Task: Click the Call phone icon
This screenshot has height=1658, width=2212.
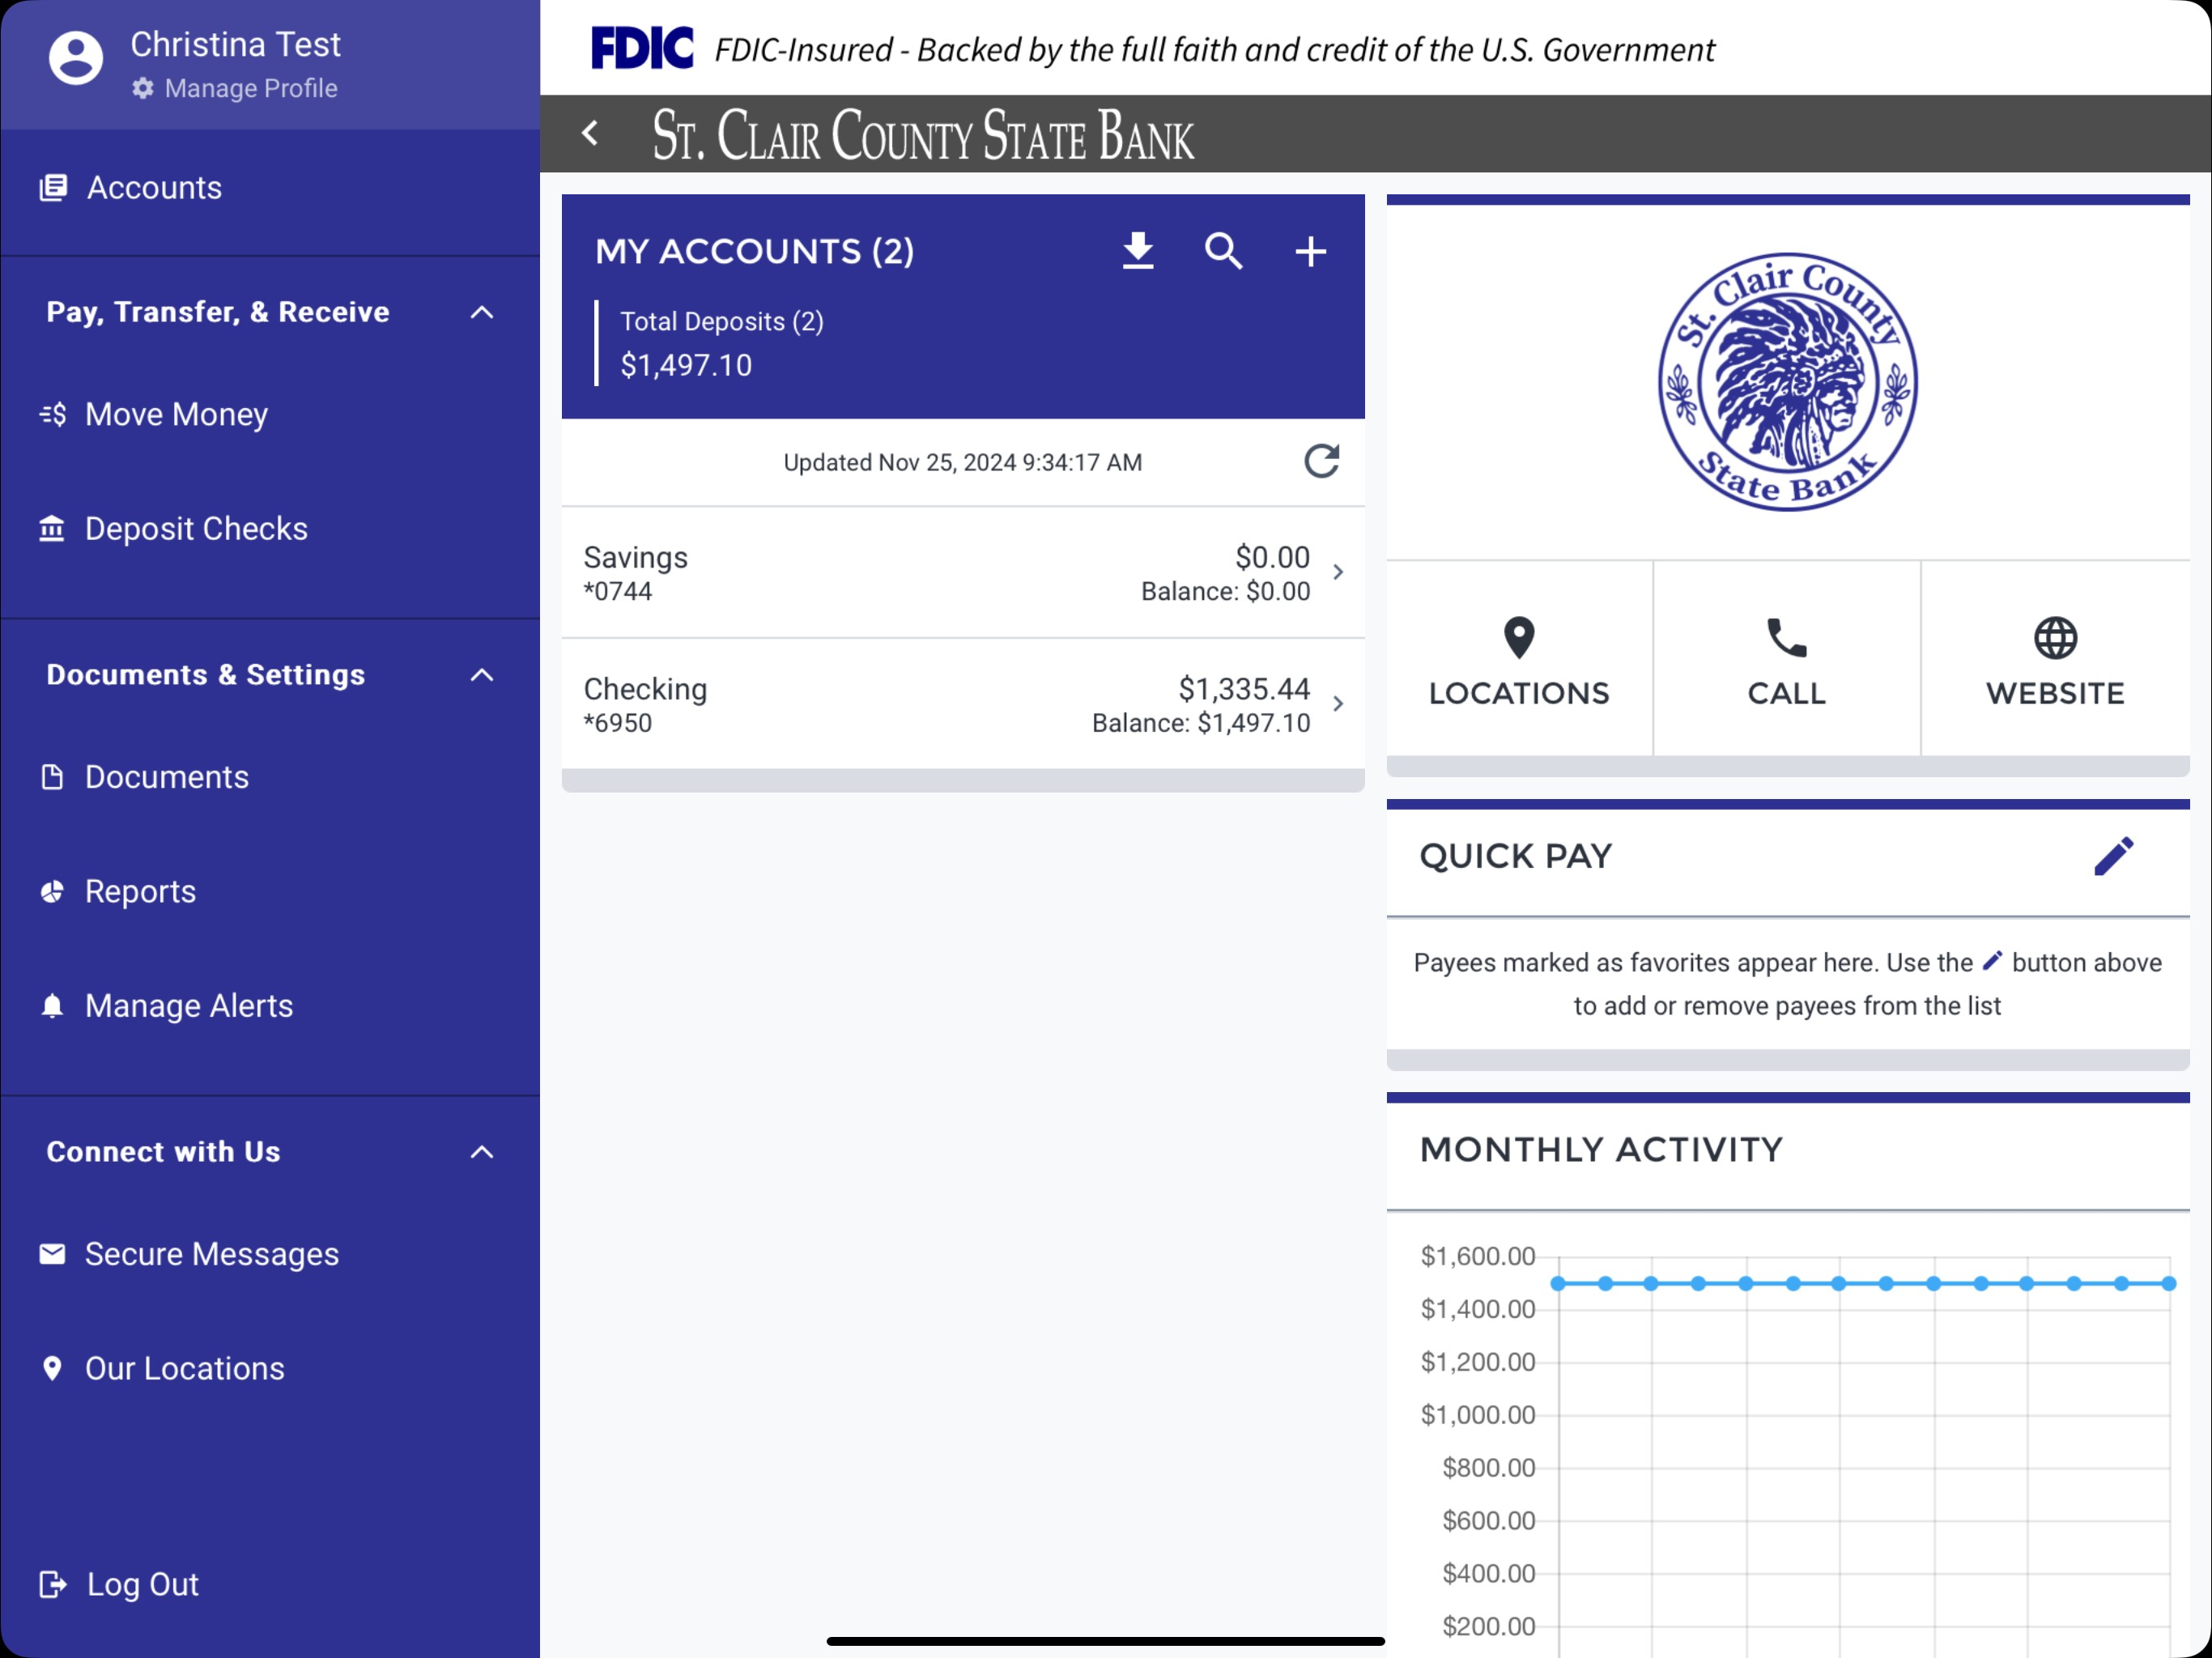Action: (x=1787, y=638)
